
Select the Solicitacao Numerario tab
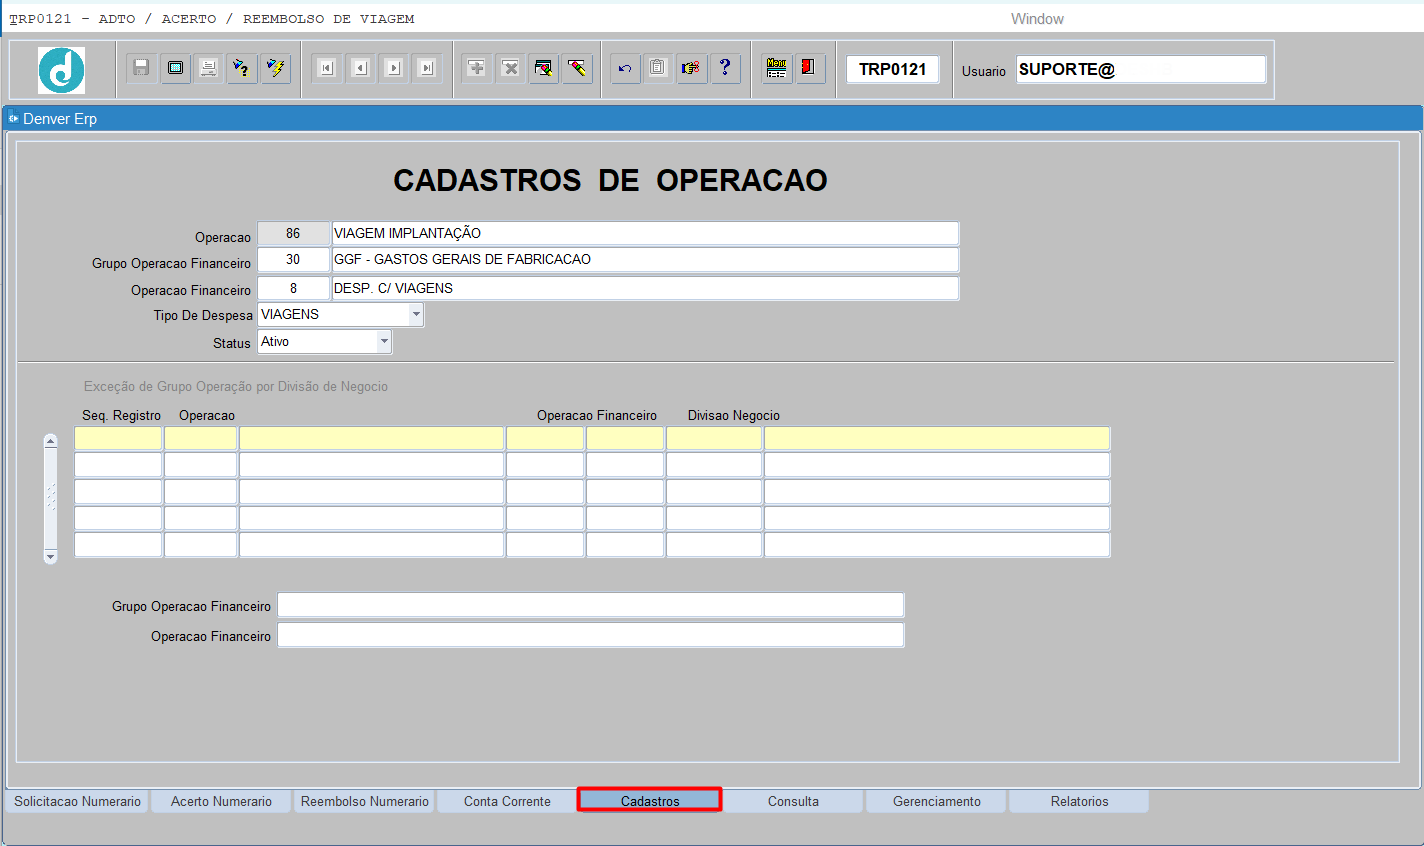[77, 801]
